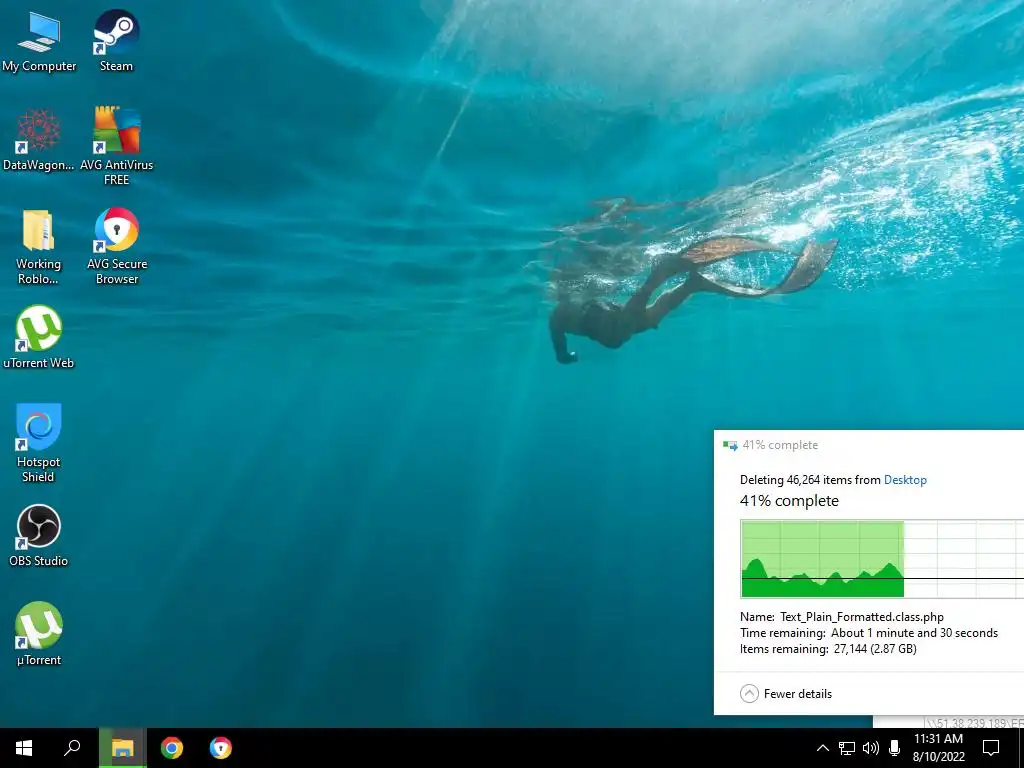Launch AVG Secure Browser from taskbar

pos(221,748)
